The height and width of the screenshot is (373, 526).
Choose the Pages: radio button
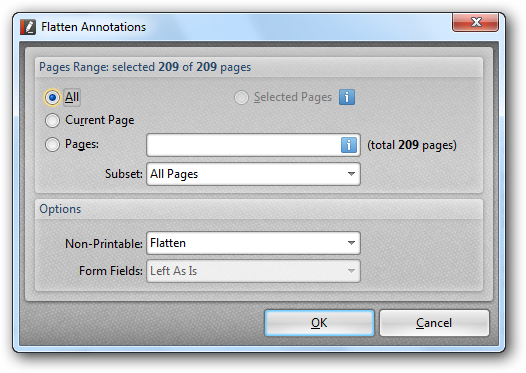(52, 145)
